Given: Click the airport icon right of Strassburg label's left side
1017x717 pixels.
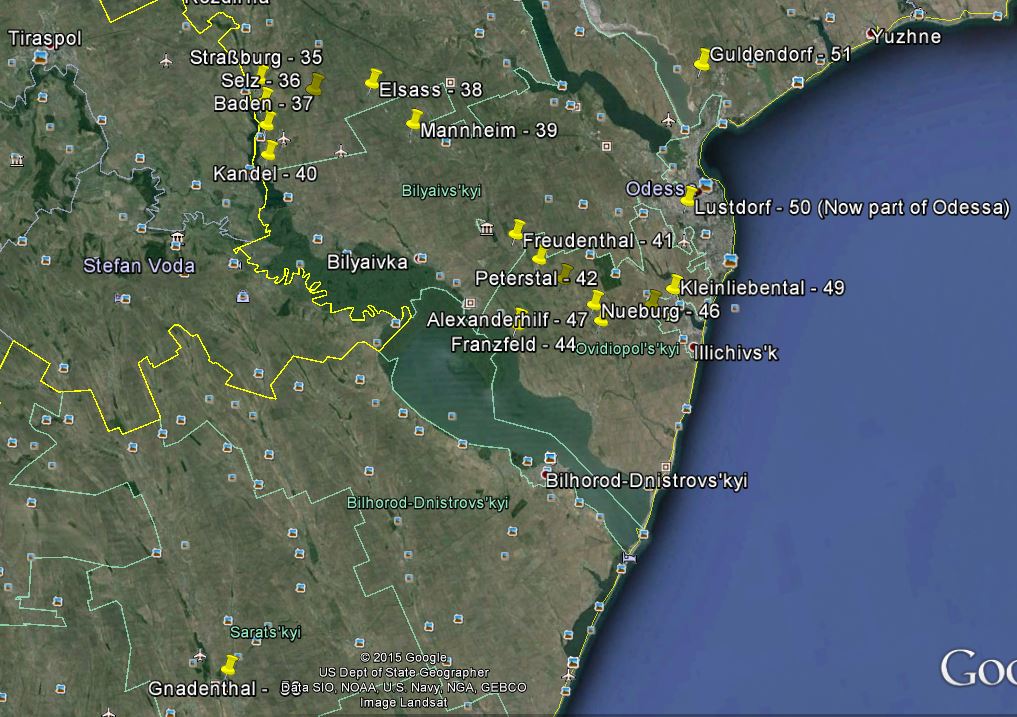Looking at the screenshot, I should click(165, 60).
